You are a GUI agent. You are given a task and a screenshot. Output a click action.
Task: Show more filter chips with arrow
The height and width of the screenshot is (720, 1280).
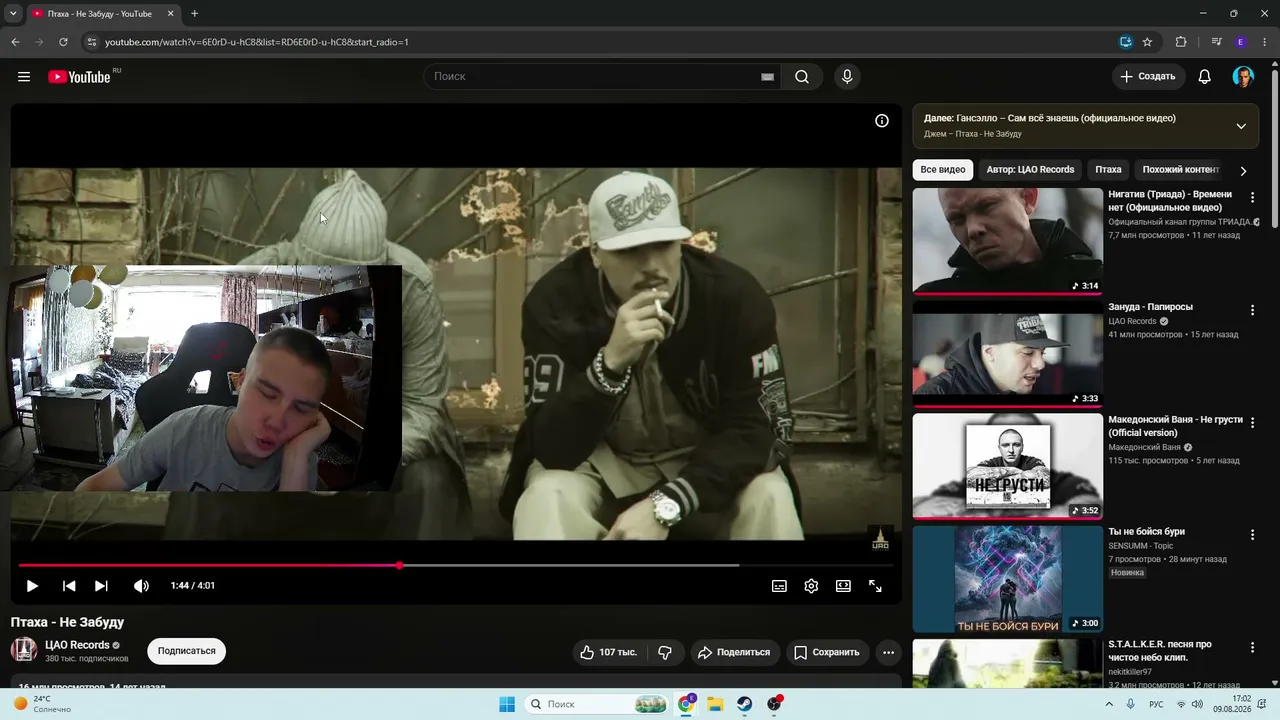(1243, 171)
